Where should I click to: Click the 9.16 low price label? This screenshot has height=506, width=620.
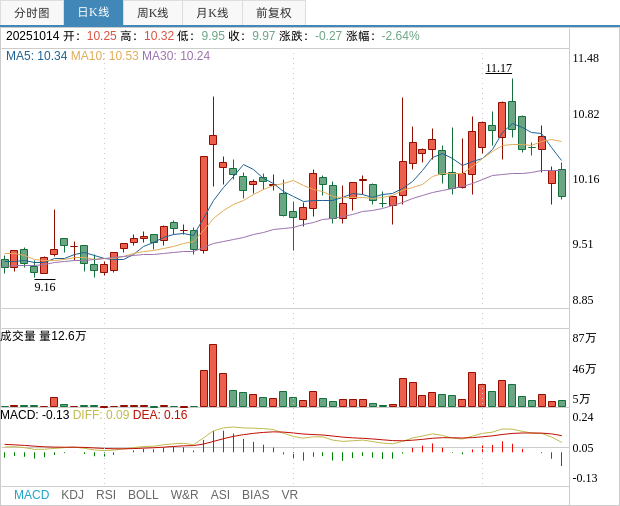coord(45,287)
